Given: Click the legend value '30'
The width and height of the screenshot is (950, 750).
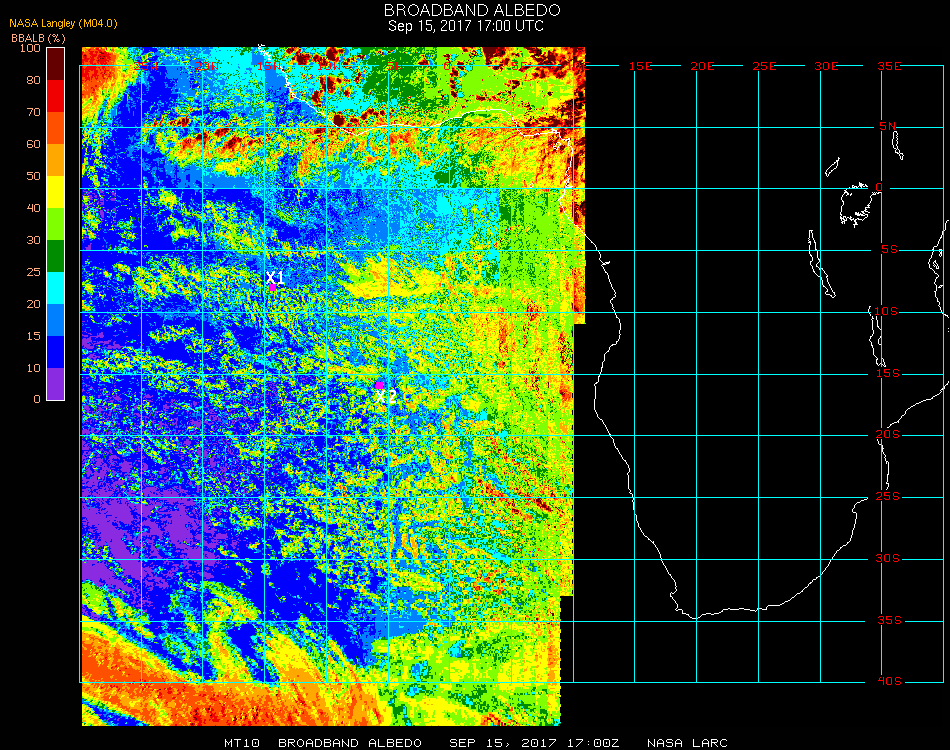Looking at the screenshot, I should click(33, 241).
